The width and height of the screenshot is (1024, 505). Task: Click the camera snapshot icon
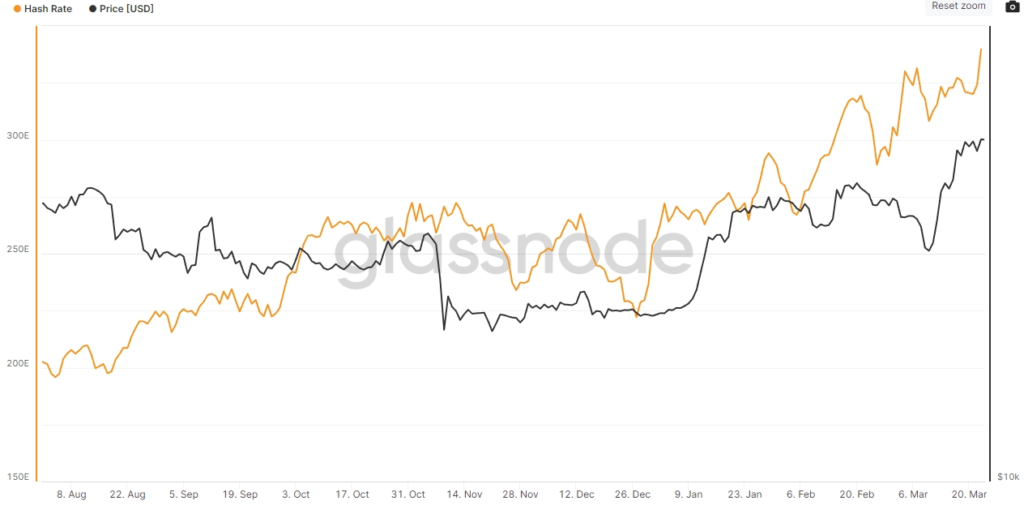point(1011,7)
